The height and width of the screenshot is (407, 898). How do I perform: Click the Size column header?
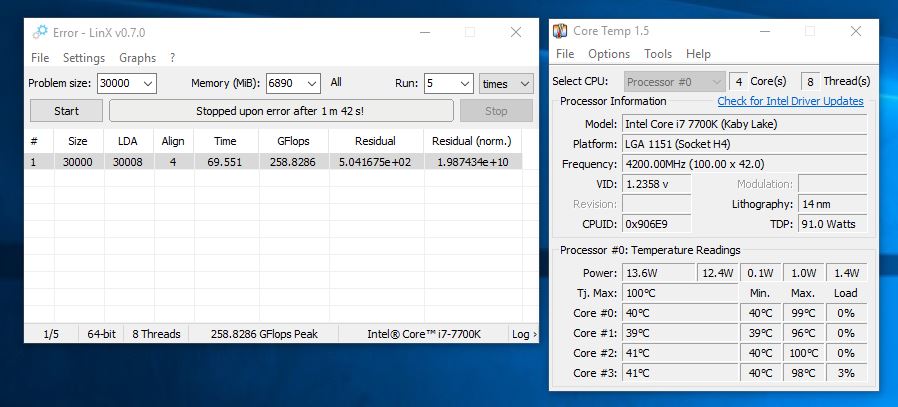click(x=78, y=141)
